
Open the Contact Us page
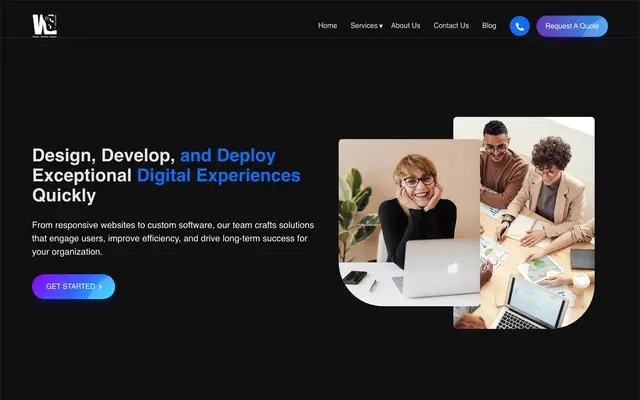(451, 26)
